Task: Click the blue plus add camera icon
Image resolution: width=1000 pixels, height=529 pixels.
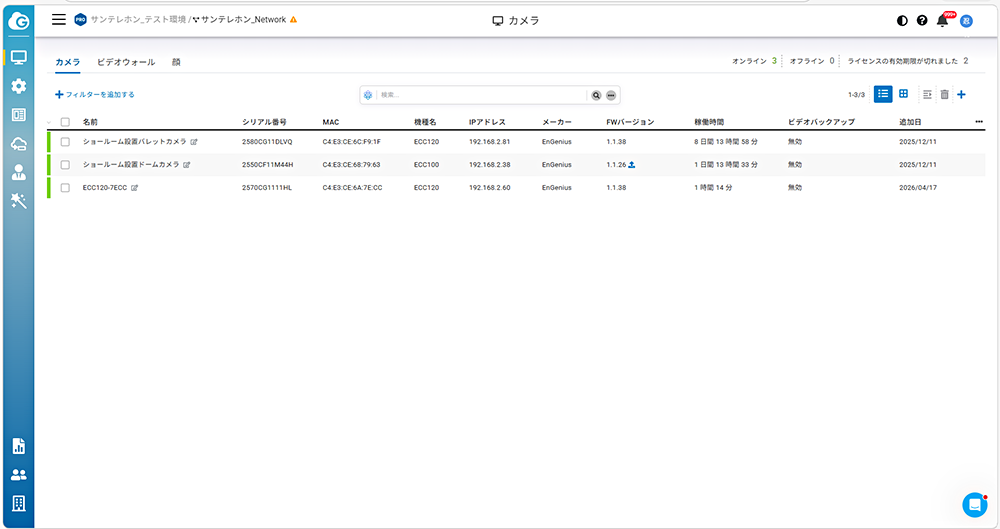Action: (961, 94)
